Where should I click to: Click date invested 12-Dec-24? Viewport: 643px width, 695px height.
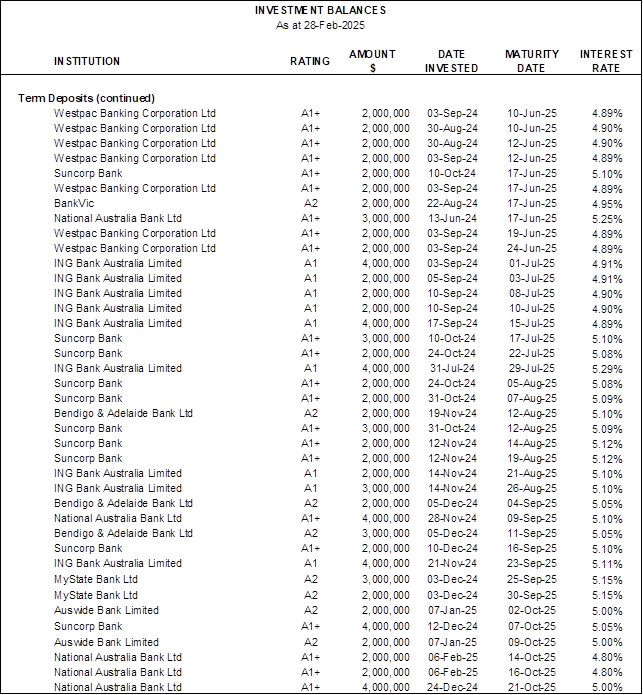pyautogui.click(x=452, y=627)
